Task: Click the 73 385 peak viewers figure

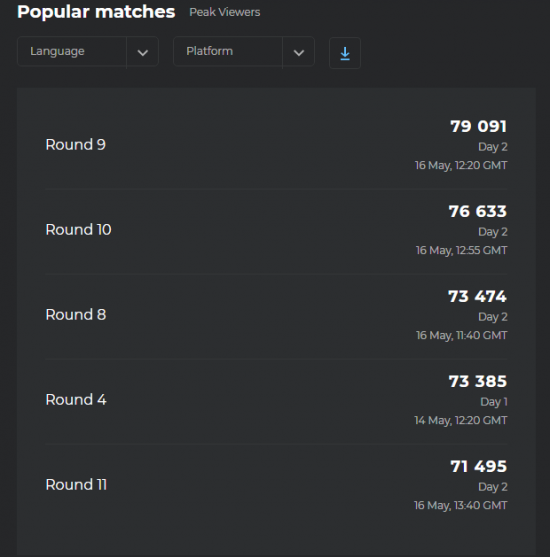Action: tap(478, 382)
